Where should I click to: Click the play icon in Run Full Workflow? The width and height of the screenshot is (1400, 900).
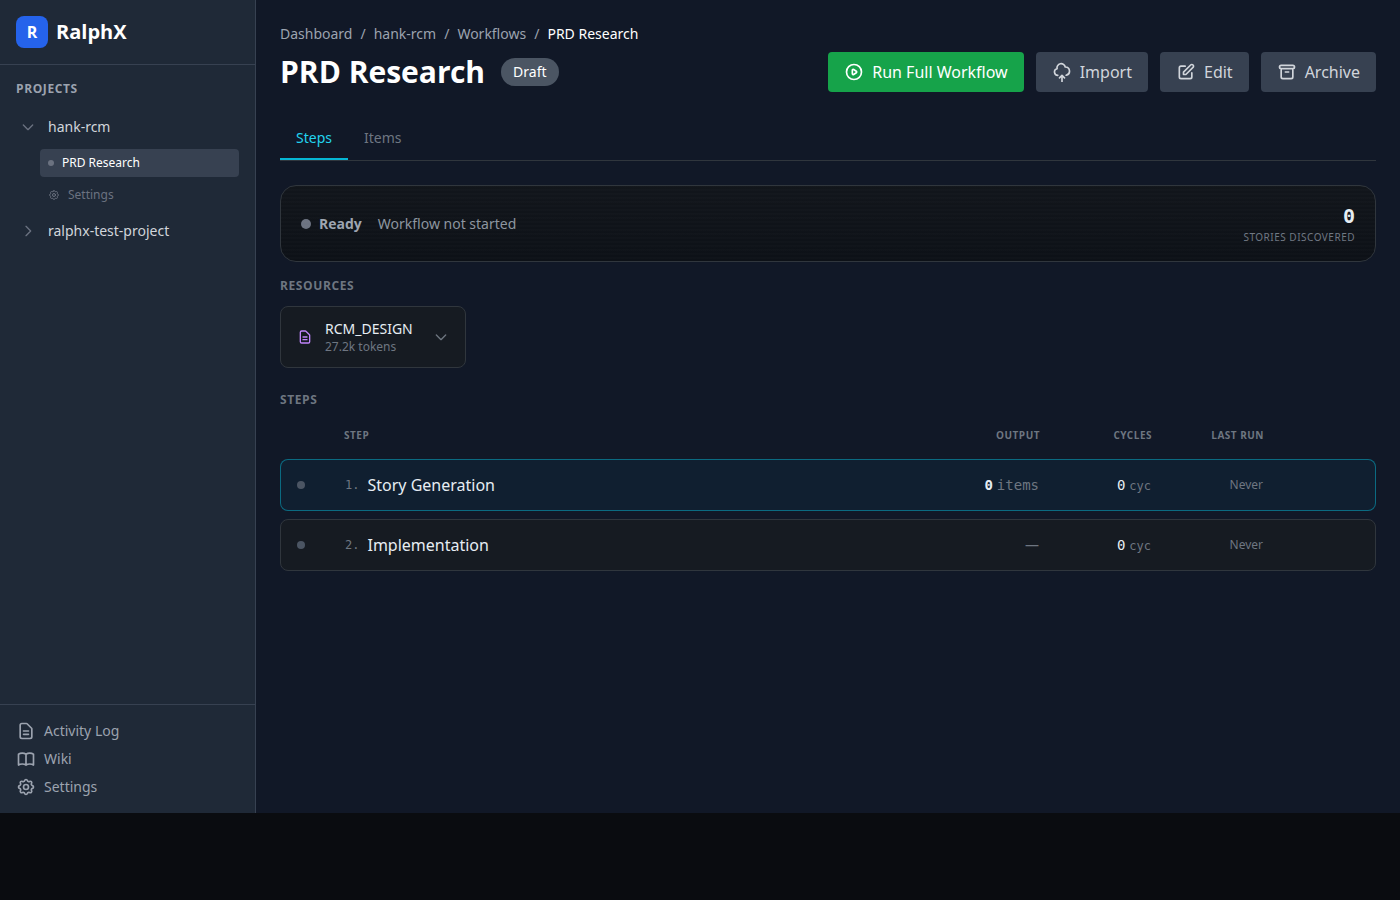click(x=854, y=72)
